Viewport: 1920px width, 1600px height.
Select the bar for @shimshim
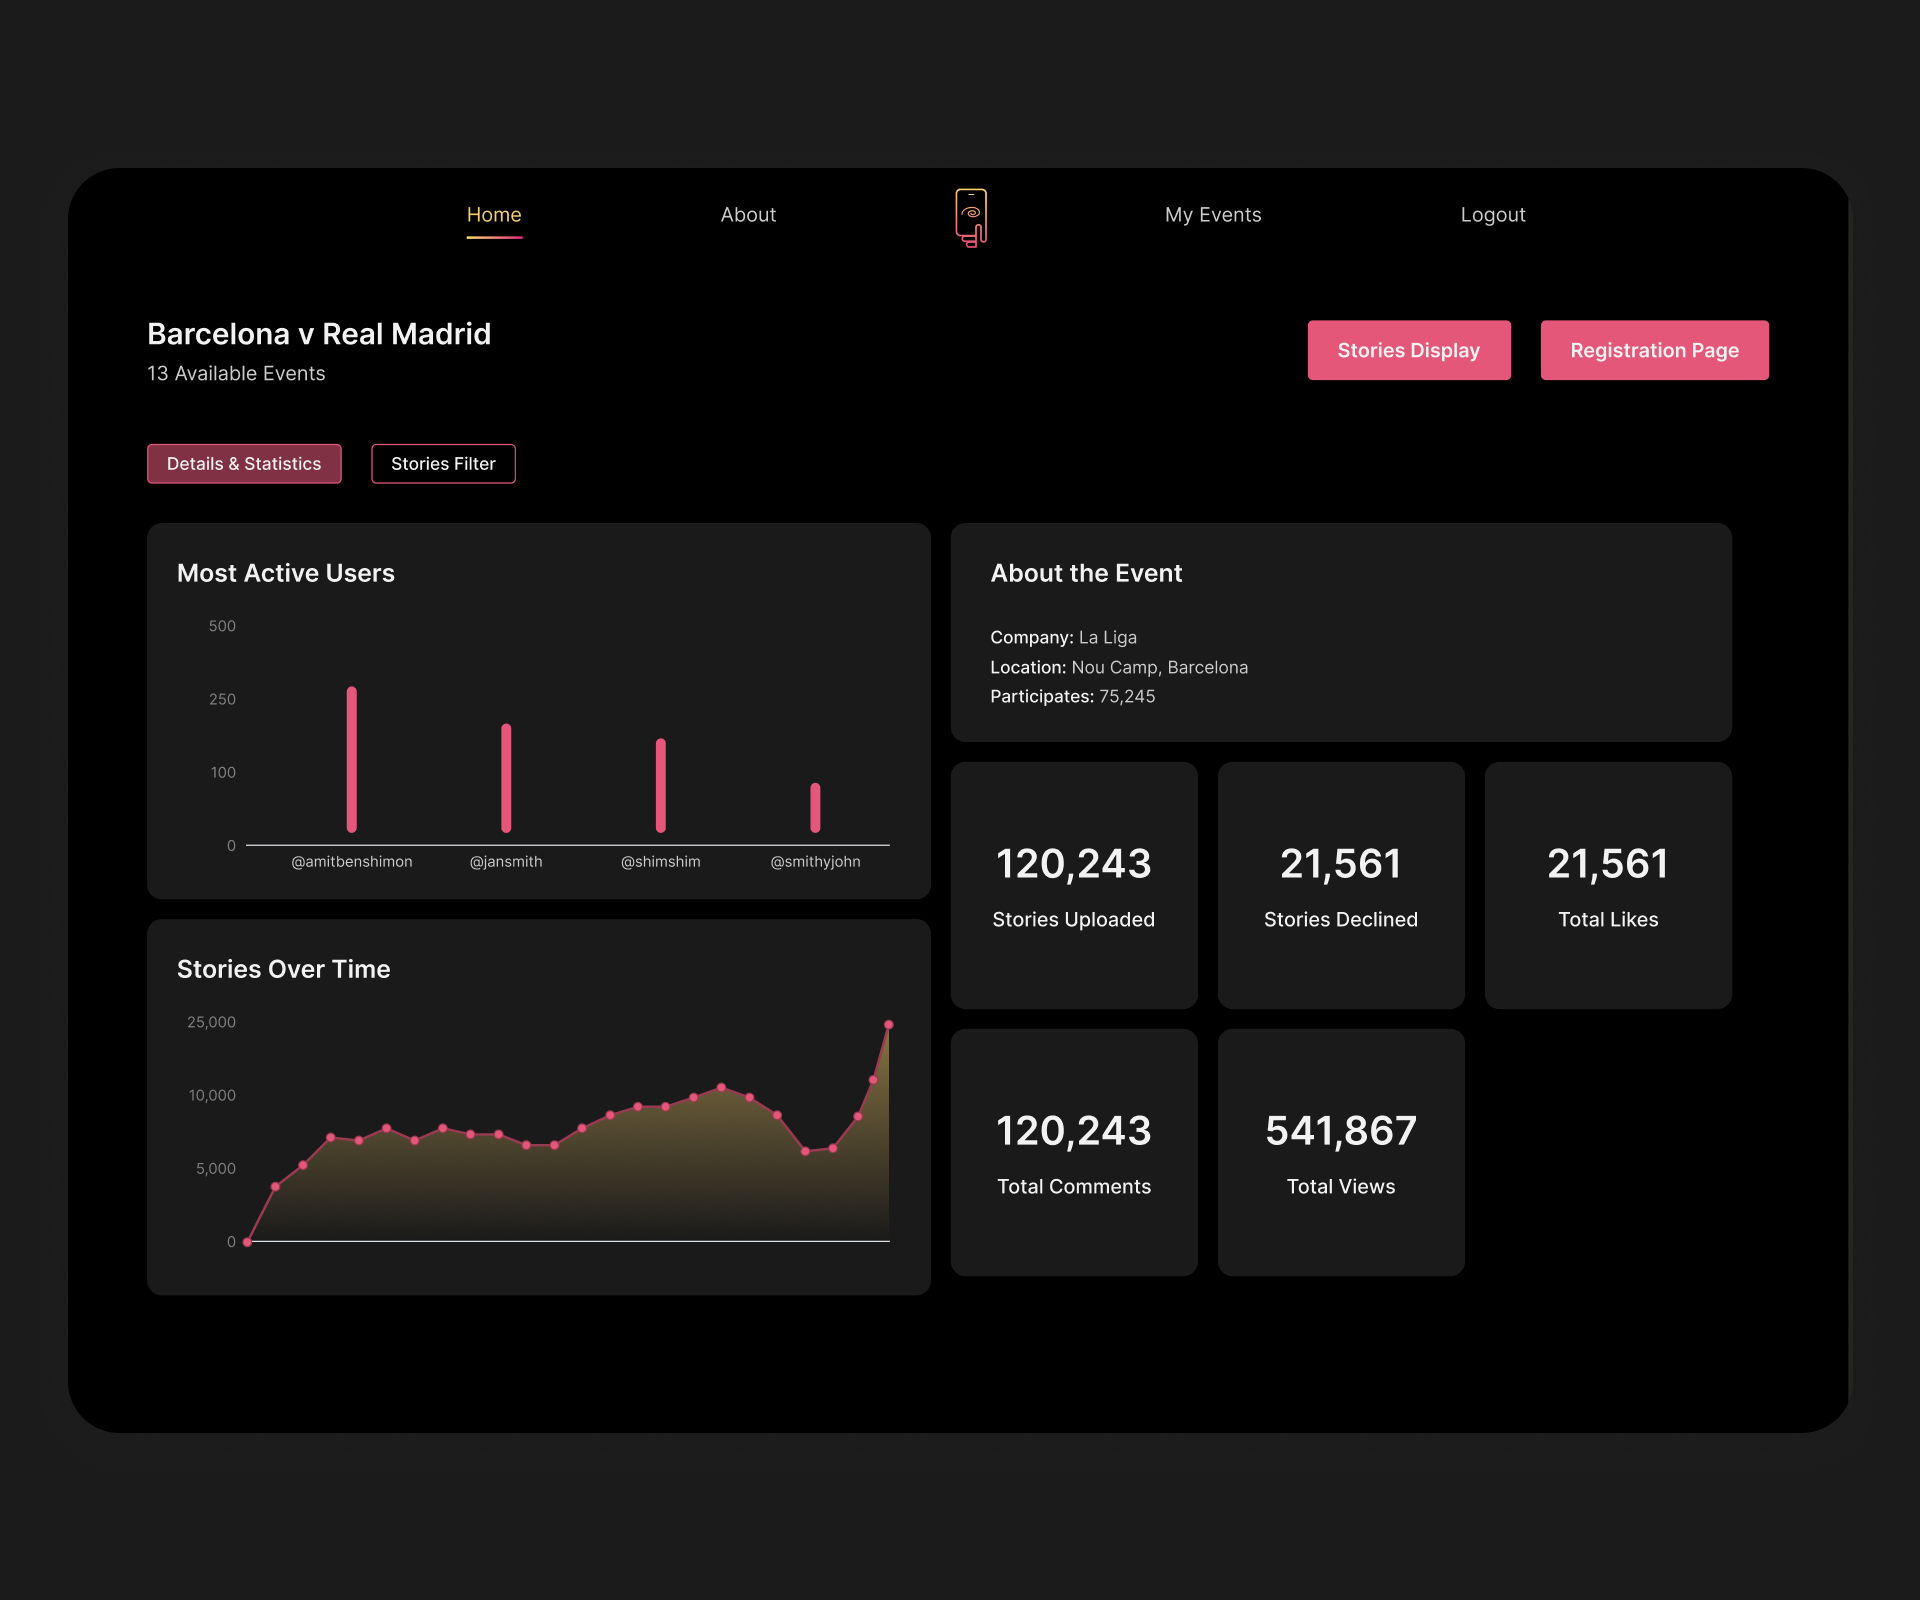click(660, 788)
